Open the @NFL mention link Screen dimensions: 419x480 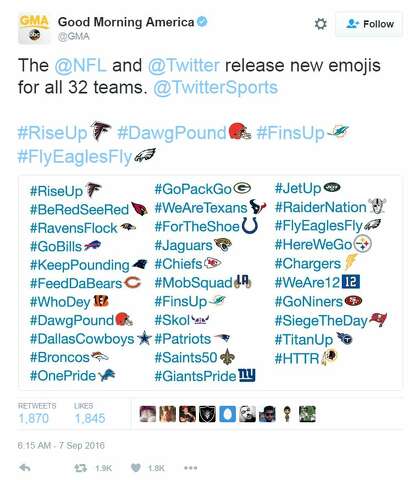(80, 65)
